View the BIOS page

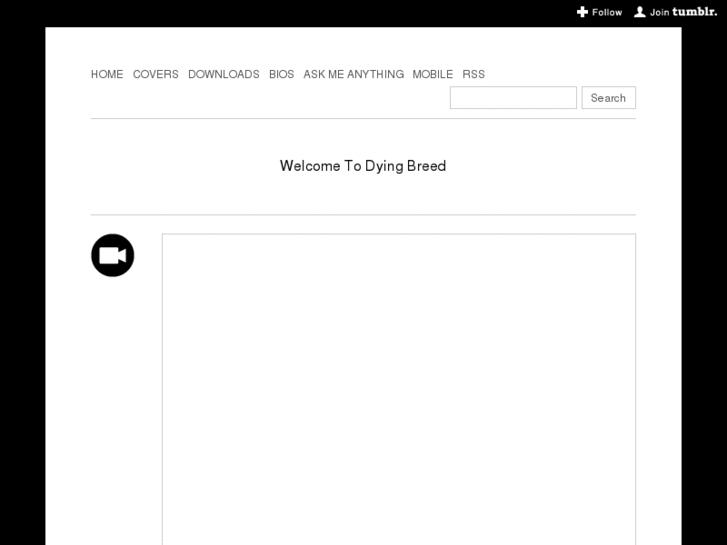click(281, 74)
